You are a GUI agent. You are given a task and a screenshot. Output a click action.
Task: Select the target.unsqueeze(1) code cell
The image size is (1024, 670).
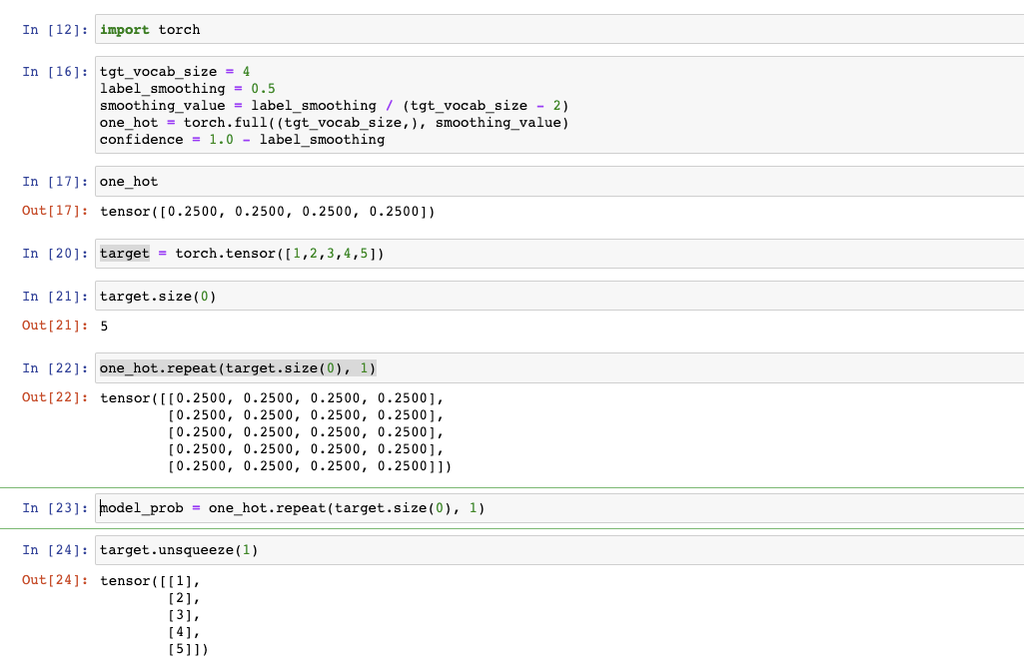560,550
